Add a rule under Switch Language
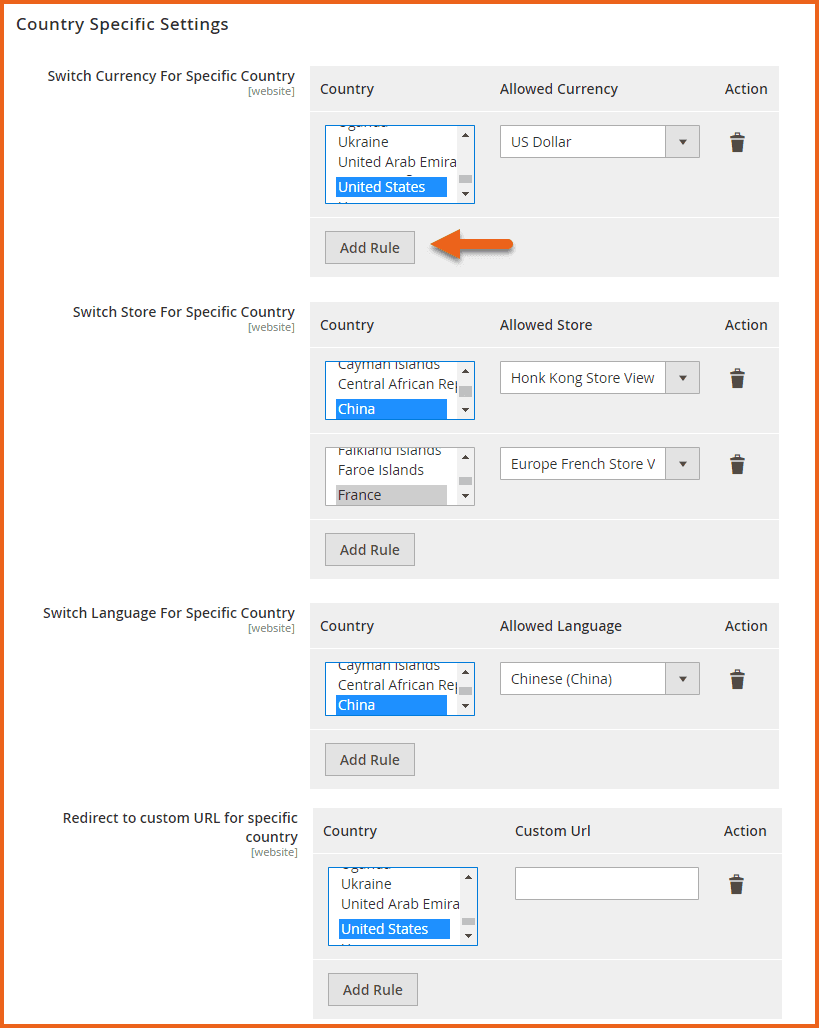The height and width of the screenshot is (1028, 819). coord(369,760)
